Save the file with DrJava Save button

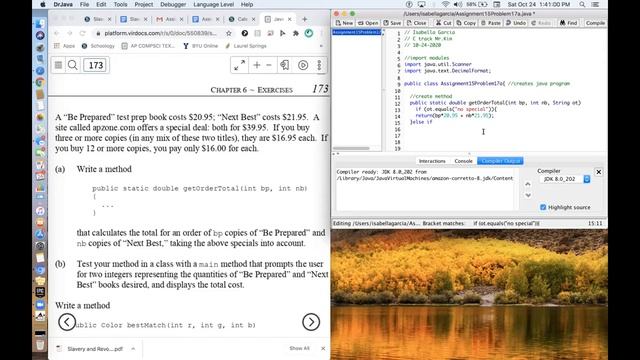click(392, 23)
